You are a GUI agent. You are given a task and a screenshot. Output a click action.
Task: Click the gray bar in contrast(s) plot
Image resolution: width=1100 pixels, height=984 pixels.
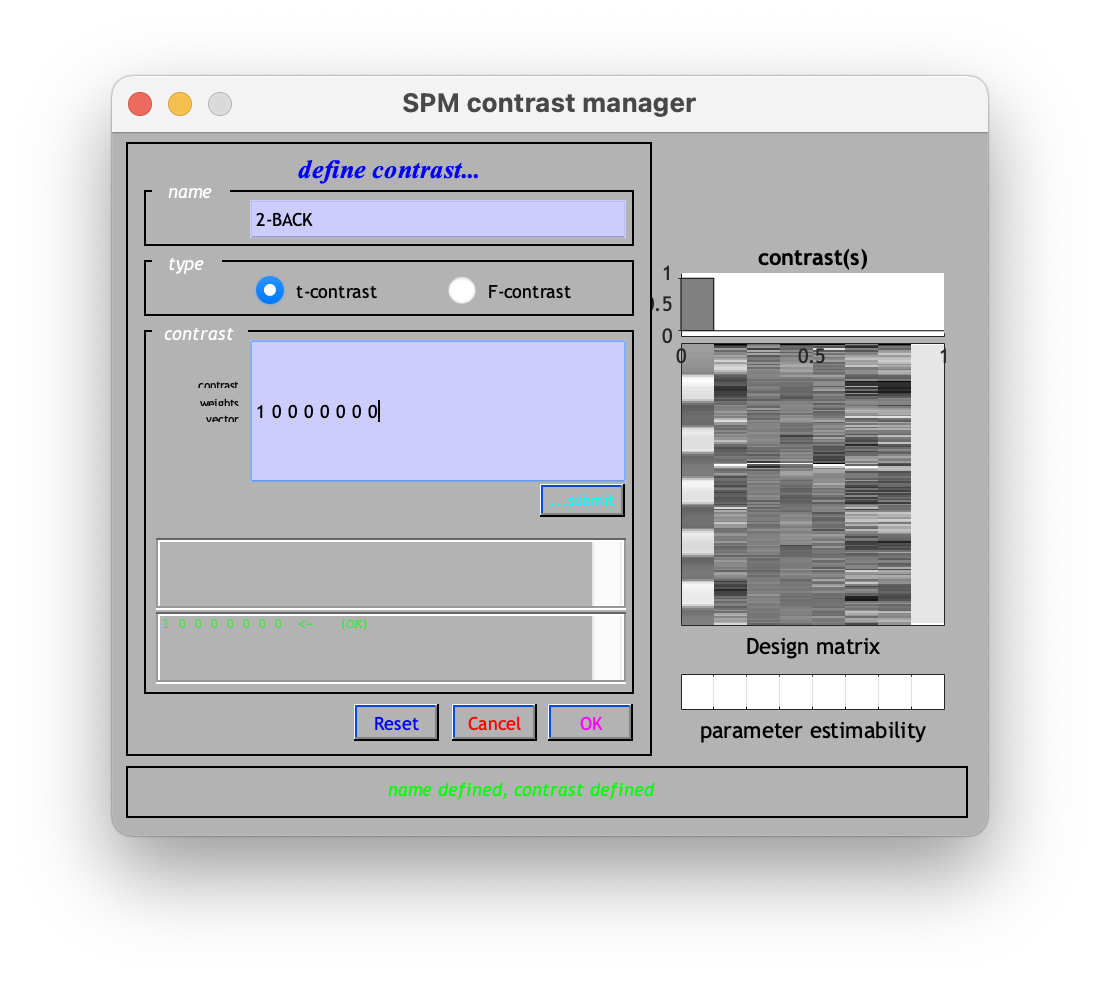point(697,304)
